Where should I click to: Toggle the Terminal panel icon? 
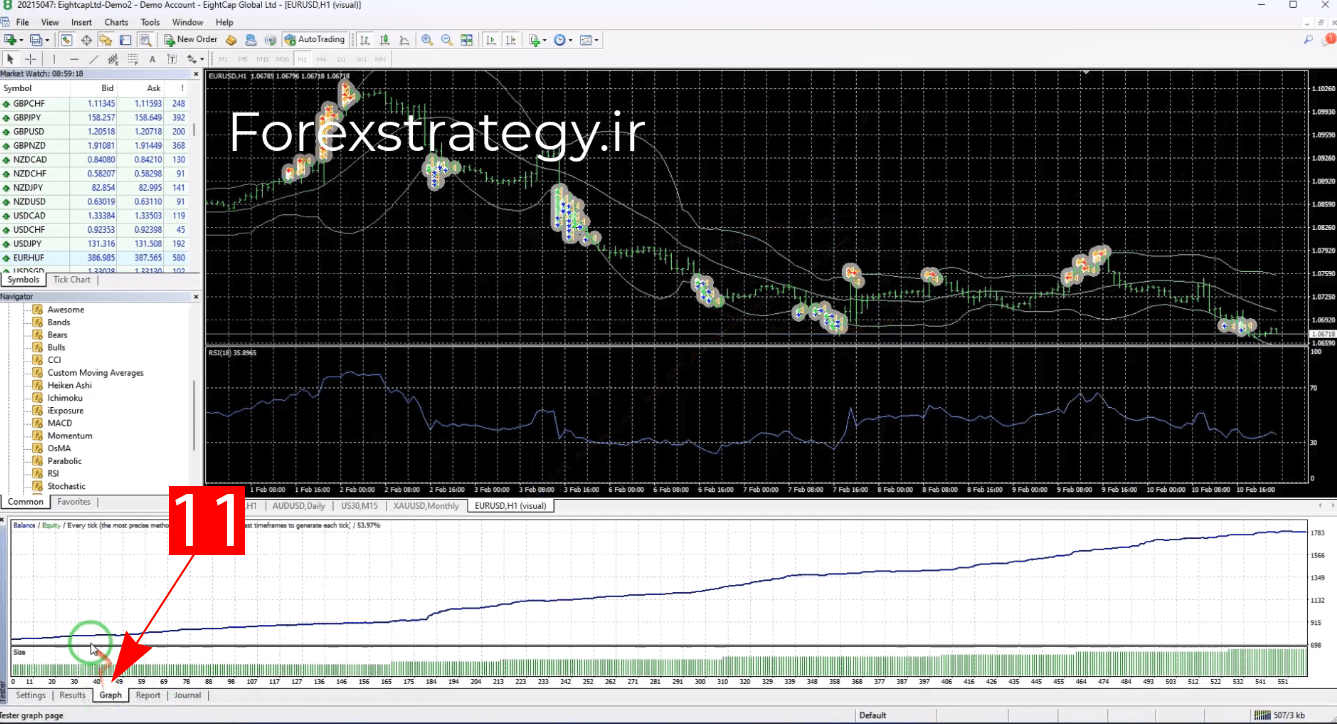click(125, 40)
